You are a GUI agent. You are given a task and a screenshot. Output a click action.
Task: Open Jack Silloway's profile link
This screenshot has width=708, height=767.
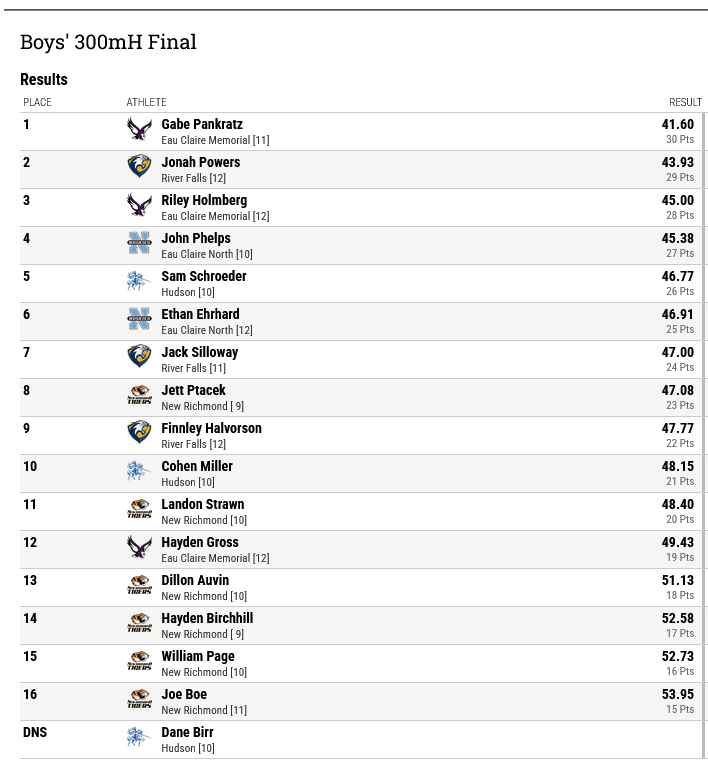click(200, 352)
